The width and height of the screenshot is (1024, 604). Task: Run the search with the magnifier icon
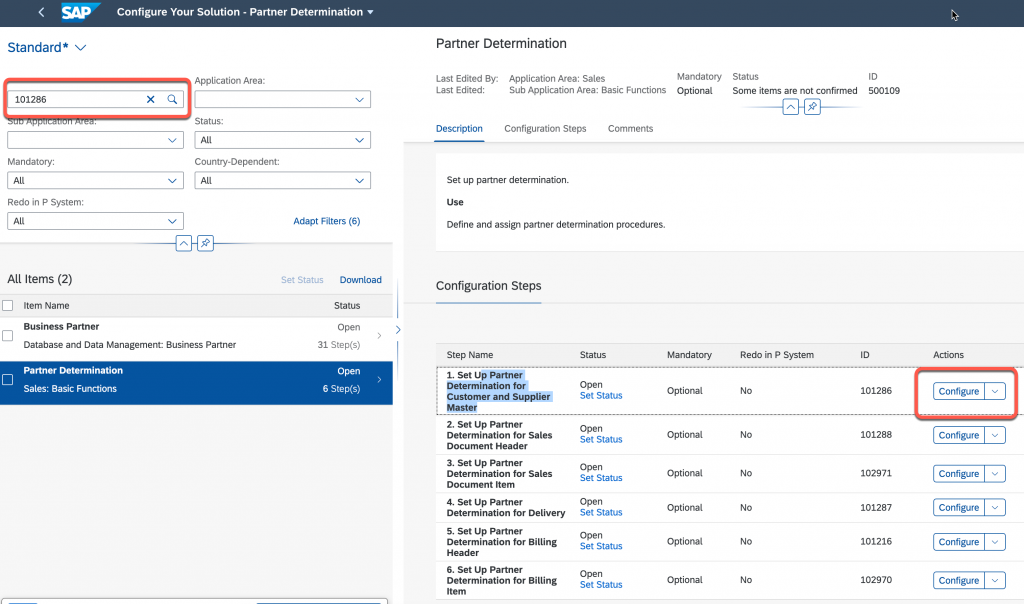coord(172,99)
